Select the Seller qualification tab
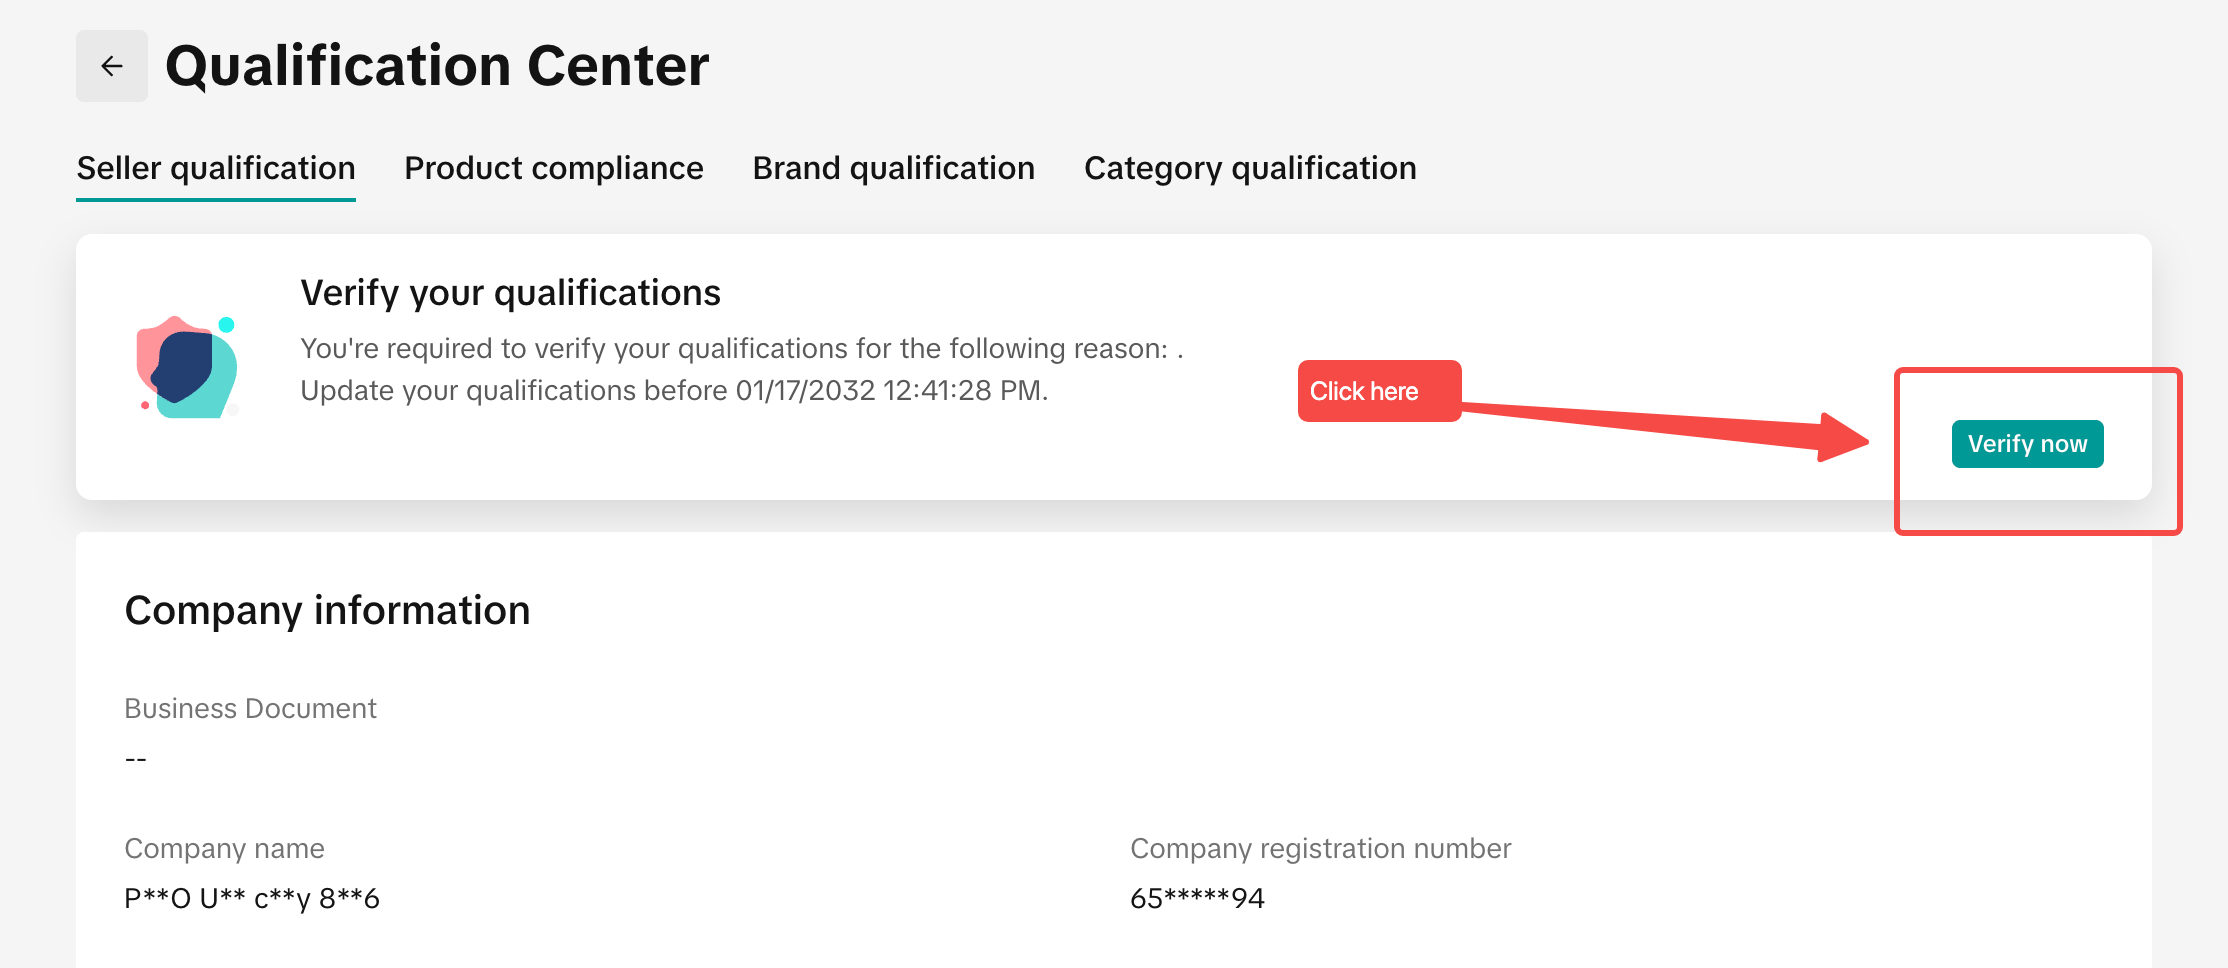The image size is (2228, 968). point(216,168)
